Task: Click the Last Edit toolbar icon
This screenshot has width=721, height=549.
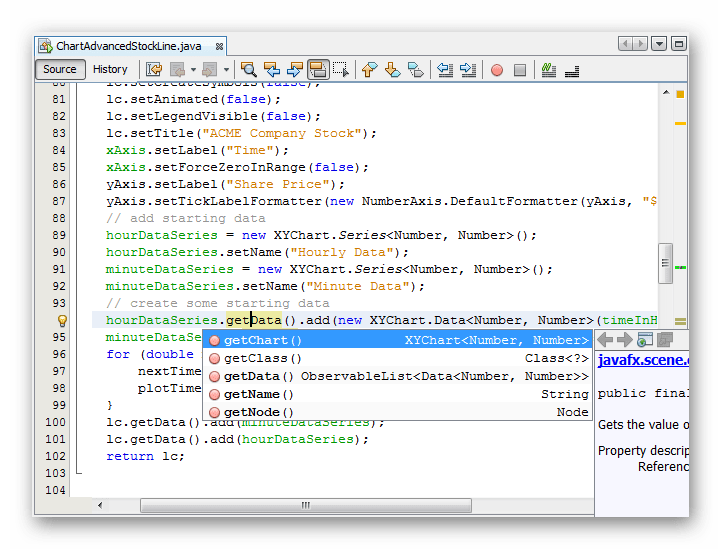Action: [x=154, y=70]
